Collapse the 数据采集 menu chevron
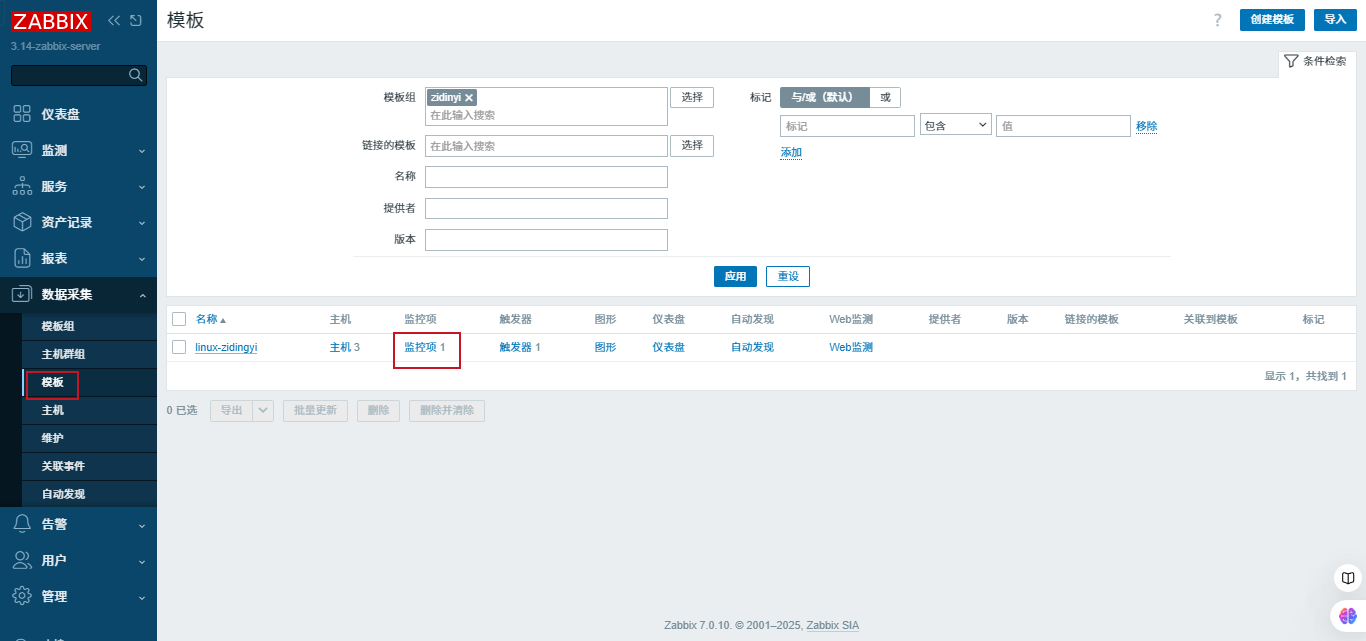Image resolution: width=1366 pixels, height=641 pixels. click(x=141, y=295)
